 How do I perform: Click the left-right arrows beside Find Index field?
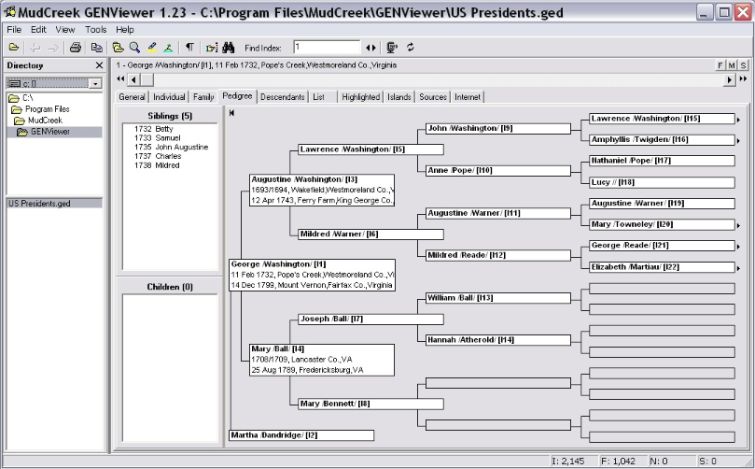[370, 47]
